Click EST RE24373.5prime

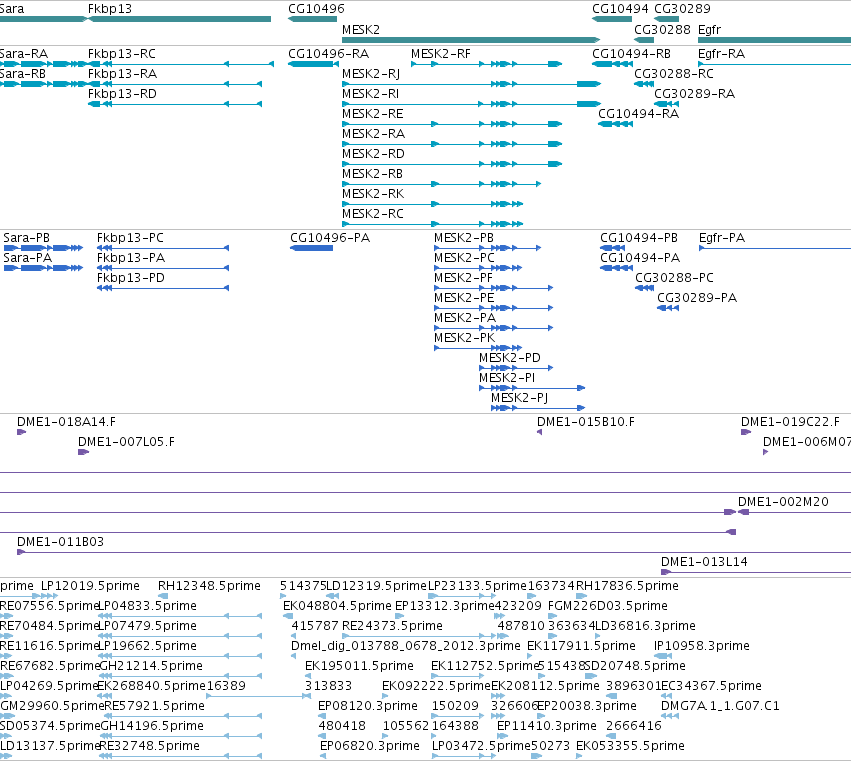point(392,626)
